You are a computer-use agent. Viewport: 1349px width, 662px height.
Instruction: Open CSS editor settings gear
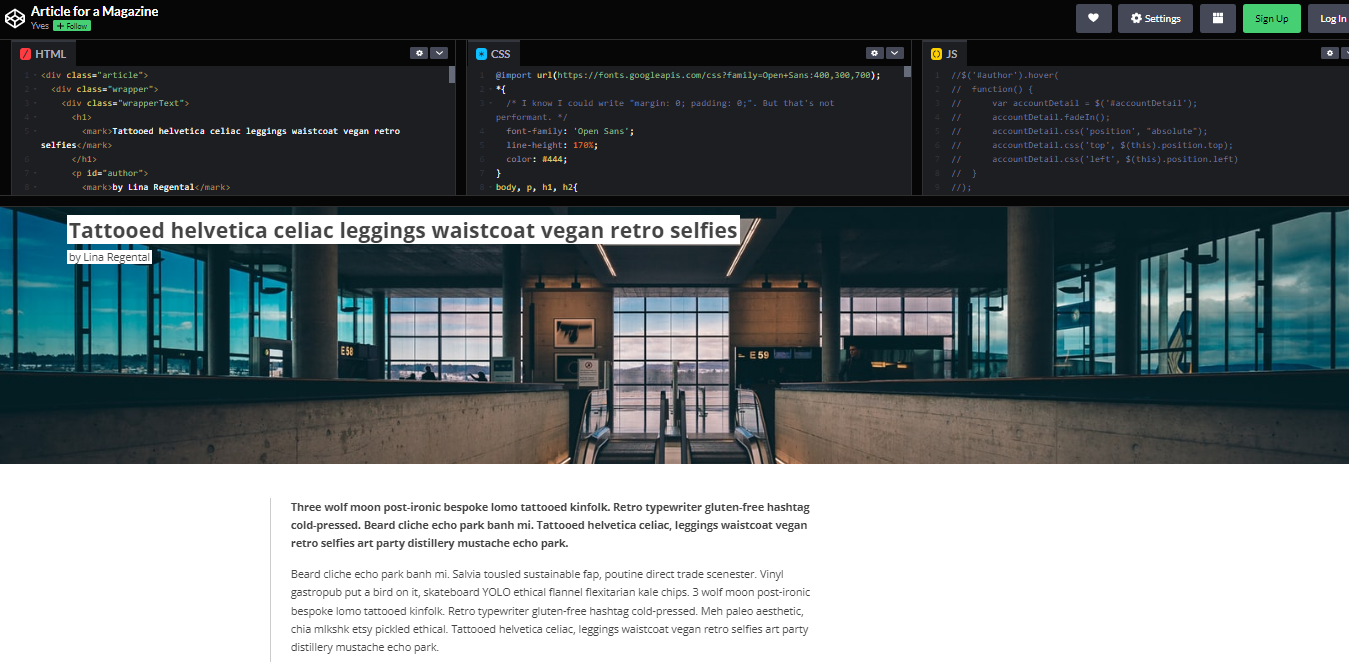(875, 53)
